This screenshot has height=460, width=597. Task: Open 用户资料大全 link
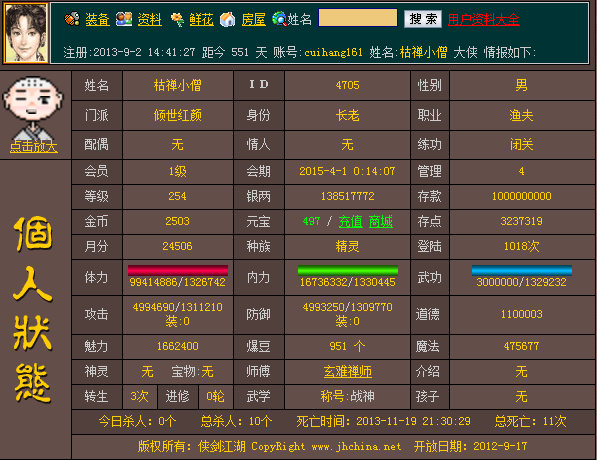484,19
